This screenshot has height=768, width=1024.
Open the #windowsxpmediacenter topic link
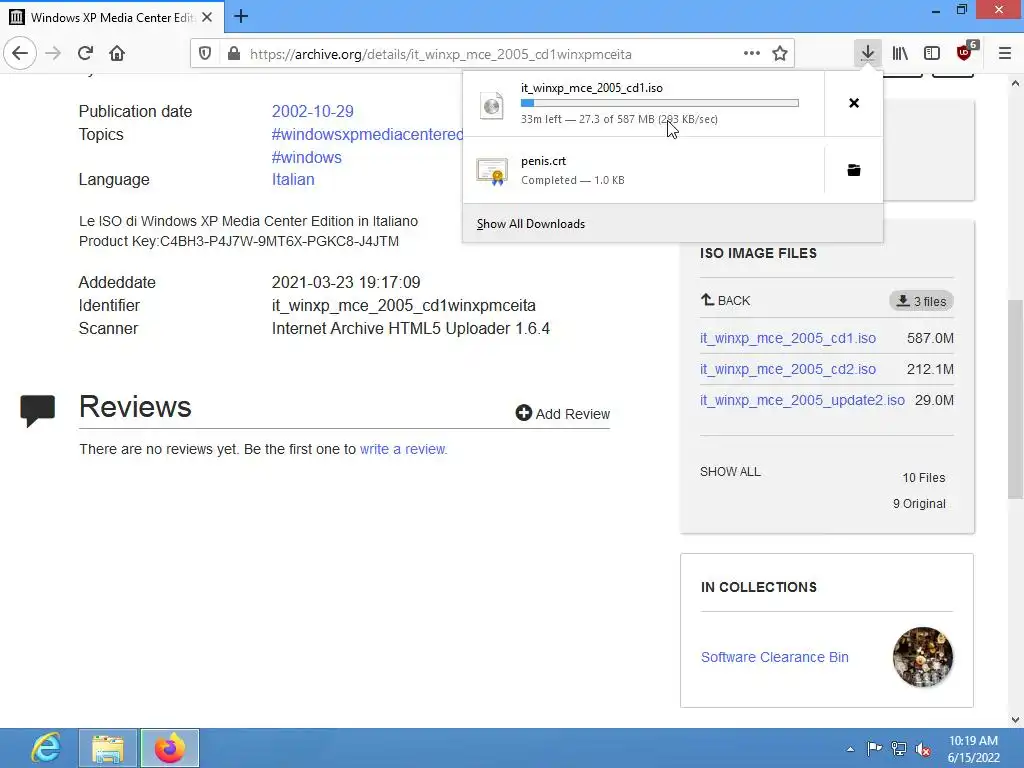pyautogui.click(x=367, y=135)
